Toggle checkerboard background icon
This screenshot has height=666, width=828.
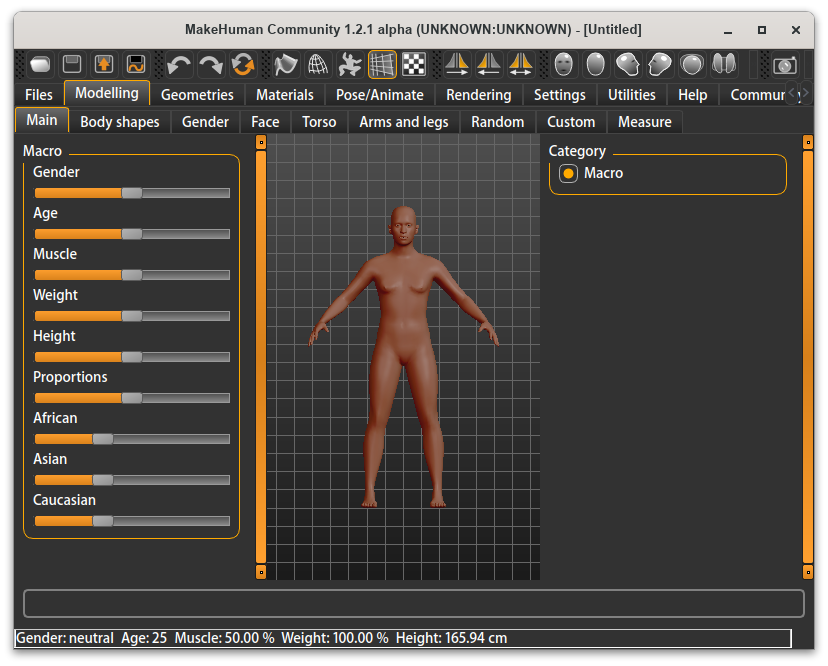tap(414, 65)
